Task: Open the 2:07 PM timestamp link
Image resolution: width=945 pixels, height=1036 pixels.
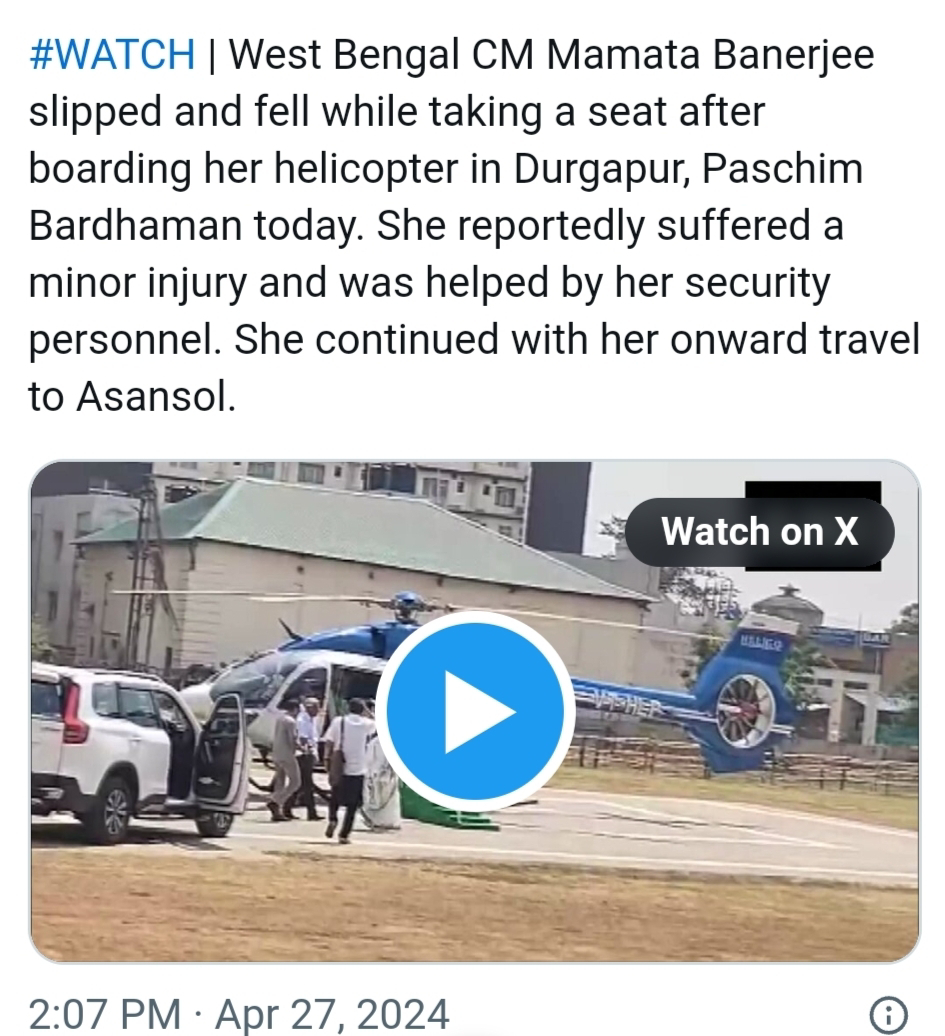Action: (x=104, y=1014)
